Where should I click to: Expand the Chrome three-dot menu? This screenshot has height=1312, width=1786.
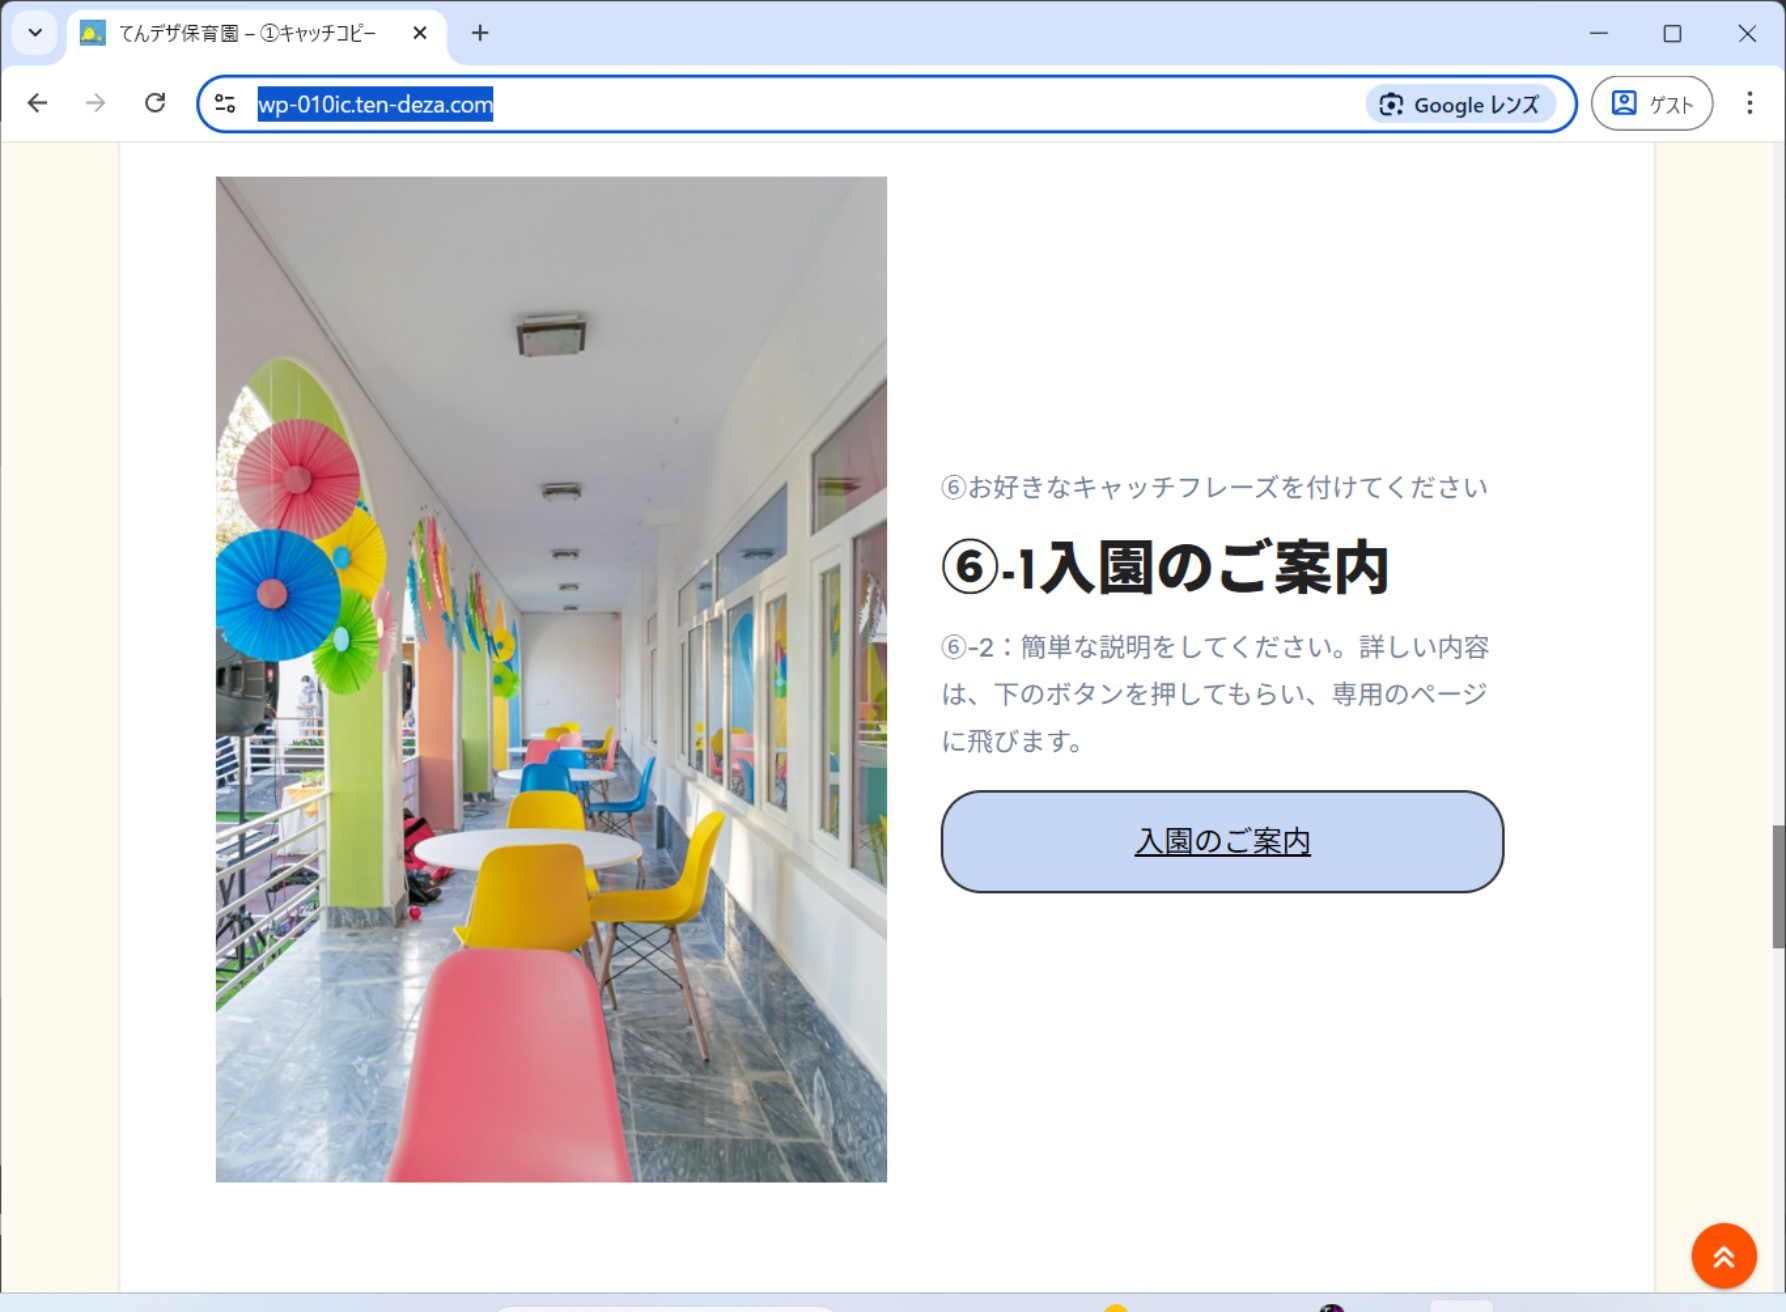[x=1749, y=104]
